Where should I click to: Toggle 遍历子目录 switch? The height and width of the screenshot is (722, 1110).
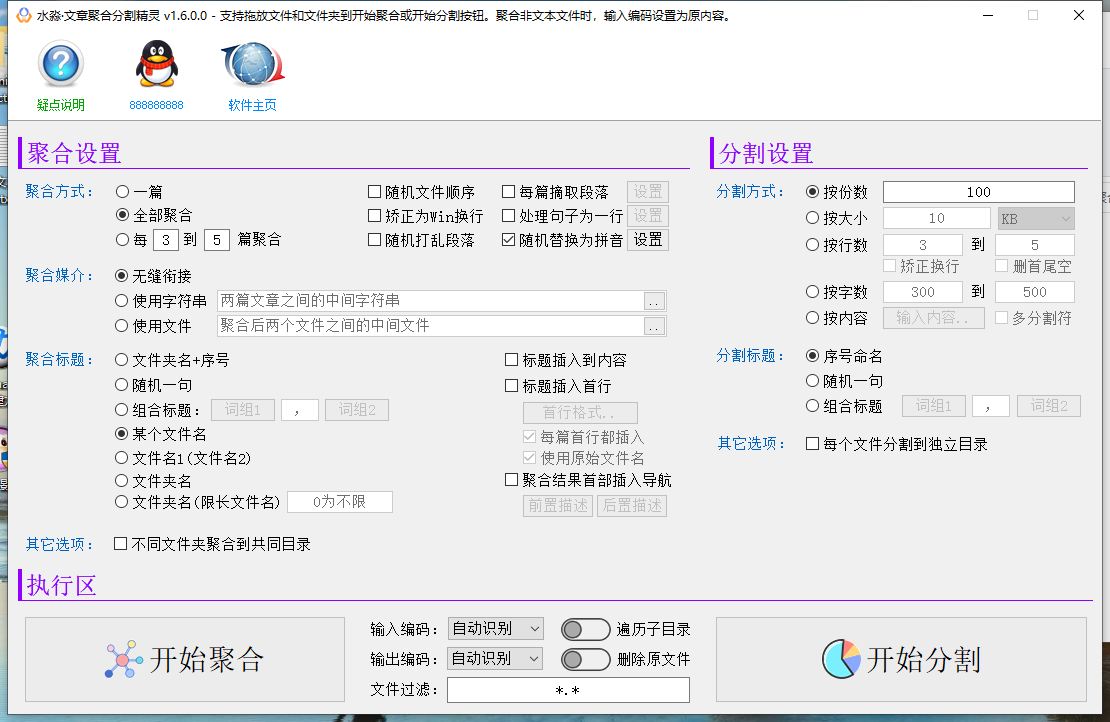pyautogui.click(x=585, y=629)
